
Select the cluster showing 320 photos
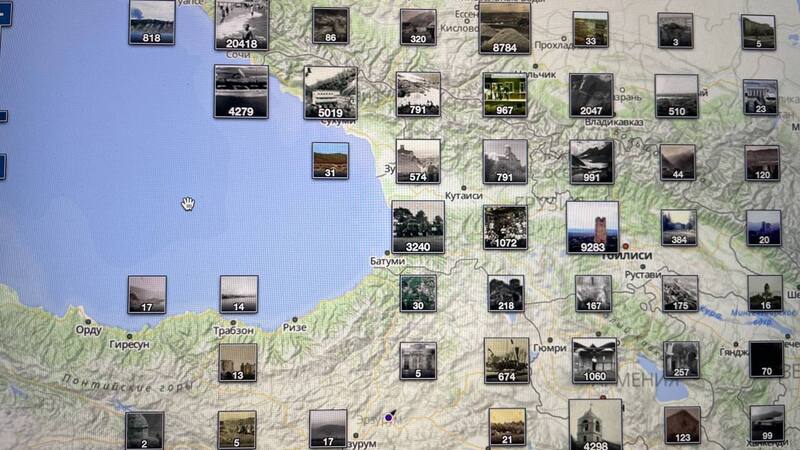tap(418, 27)
